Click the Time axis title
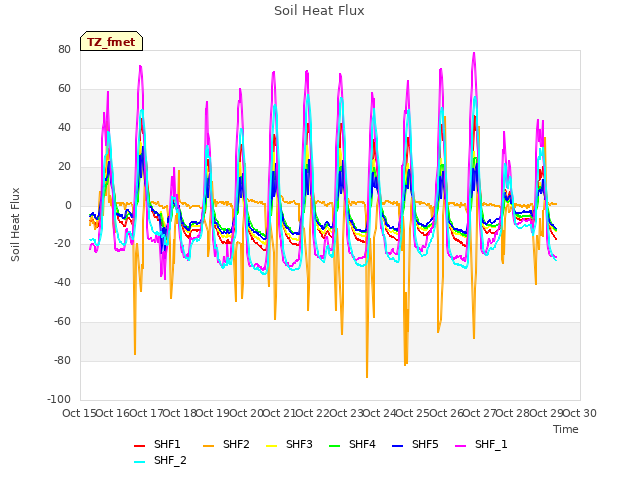The width and height of the screenshot is (640, 480). 566,429
